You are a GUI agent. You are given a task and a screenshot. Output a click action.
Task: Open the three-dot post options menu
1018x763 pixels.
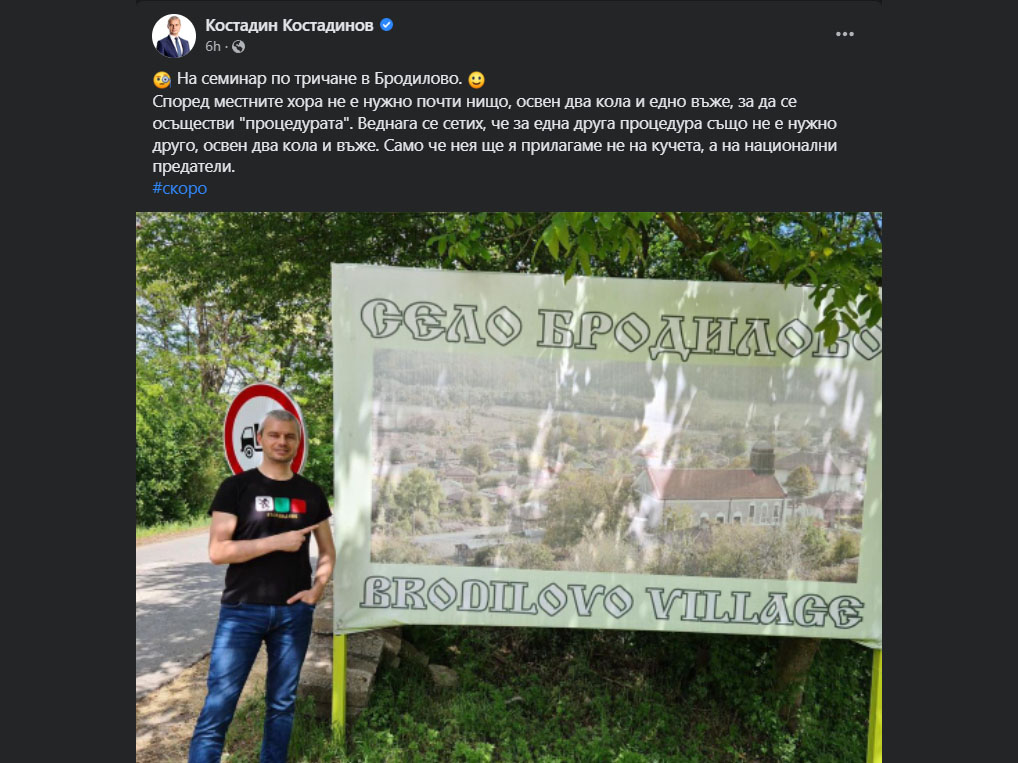point(845,34)
